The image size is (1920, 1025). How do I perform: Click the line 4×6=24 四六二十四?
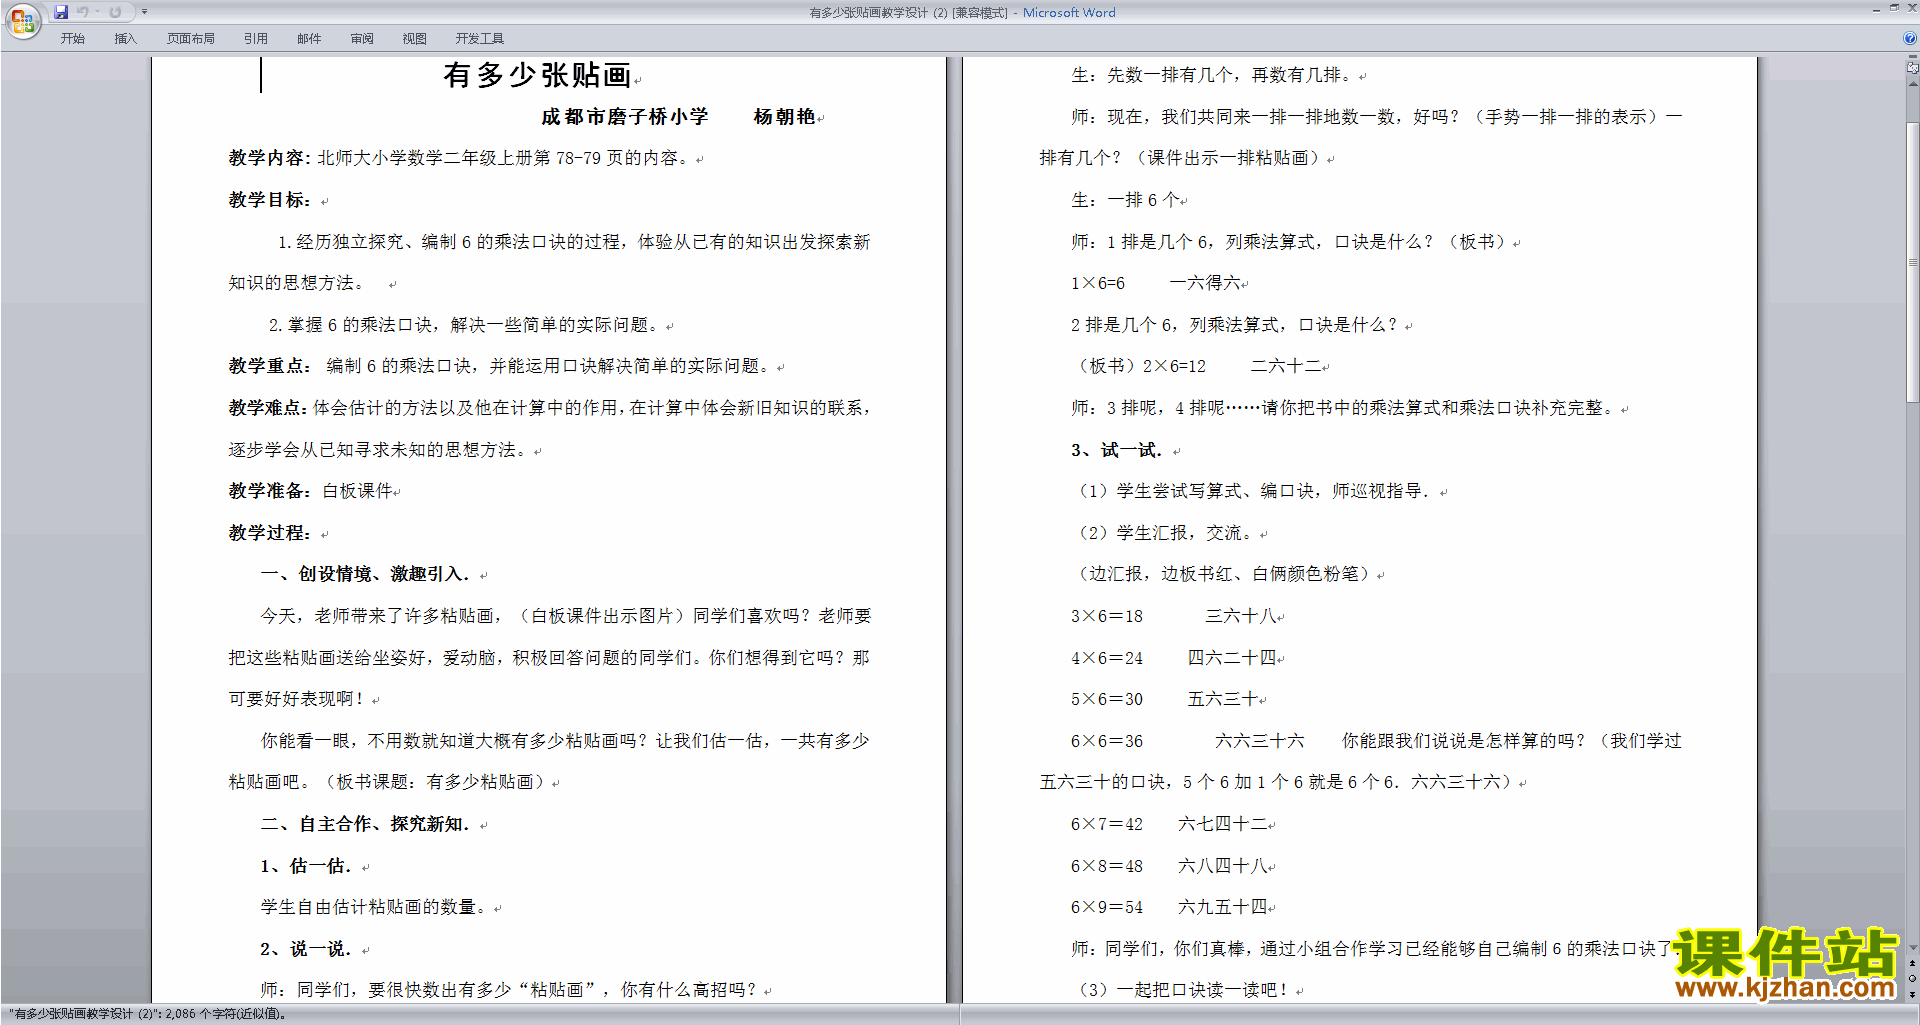click(1173, 658)
